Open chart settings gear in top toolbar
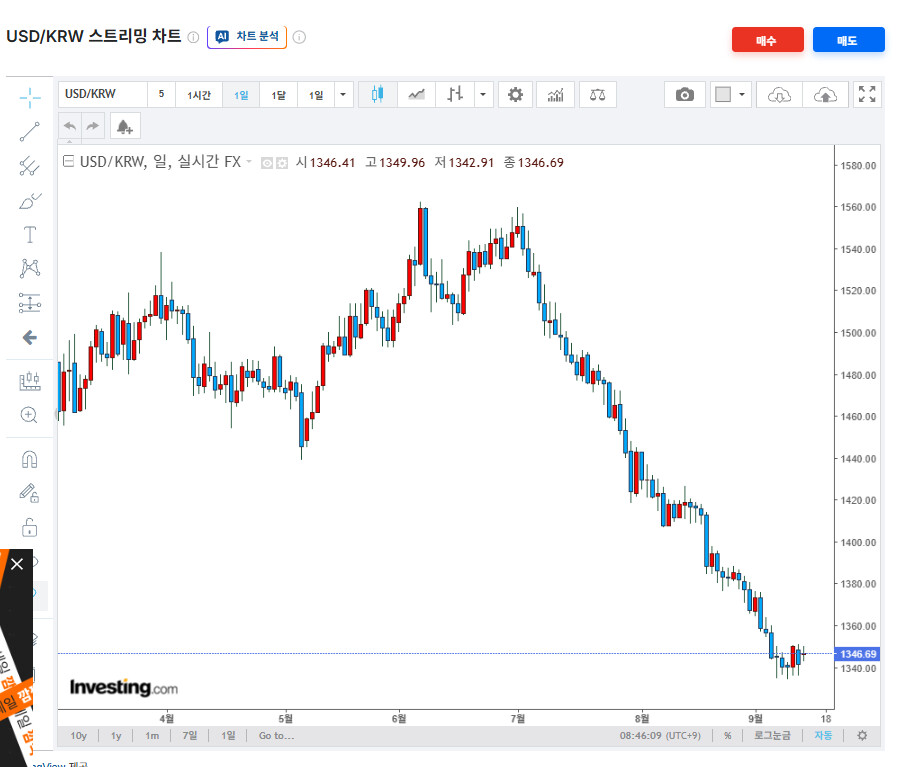This screenshot has width=899, height=767. pos(515,95)
